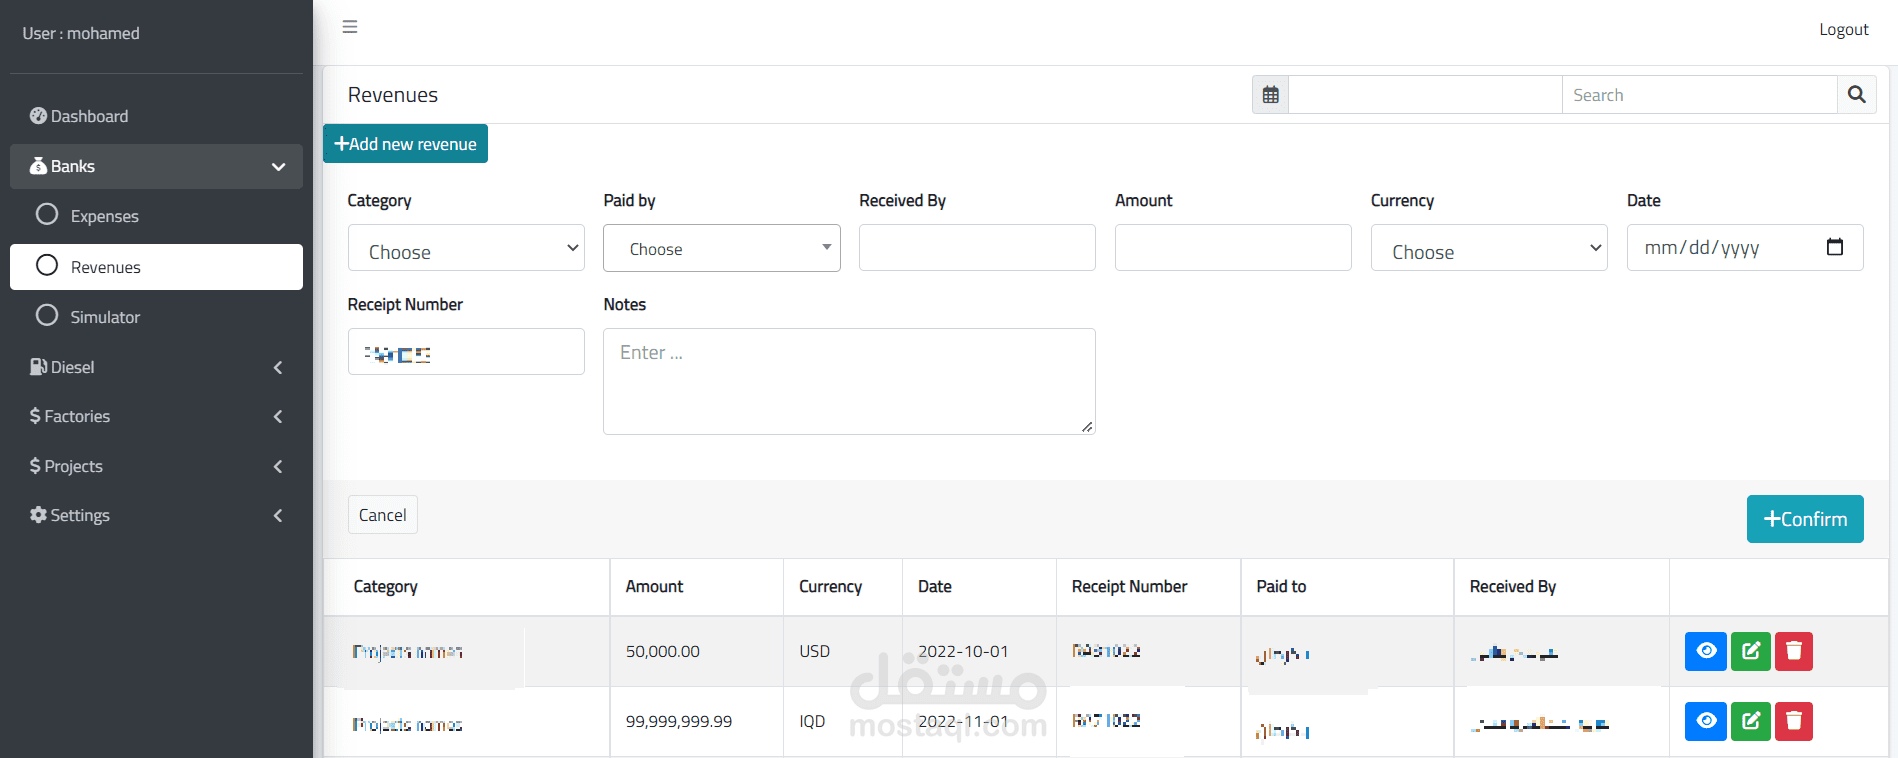Click the search magnifier icon
Image resolution: width=1898 pixels, height=758 pixels.
click(1856, 95)
